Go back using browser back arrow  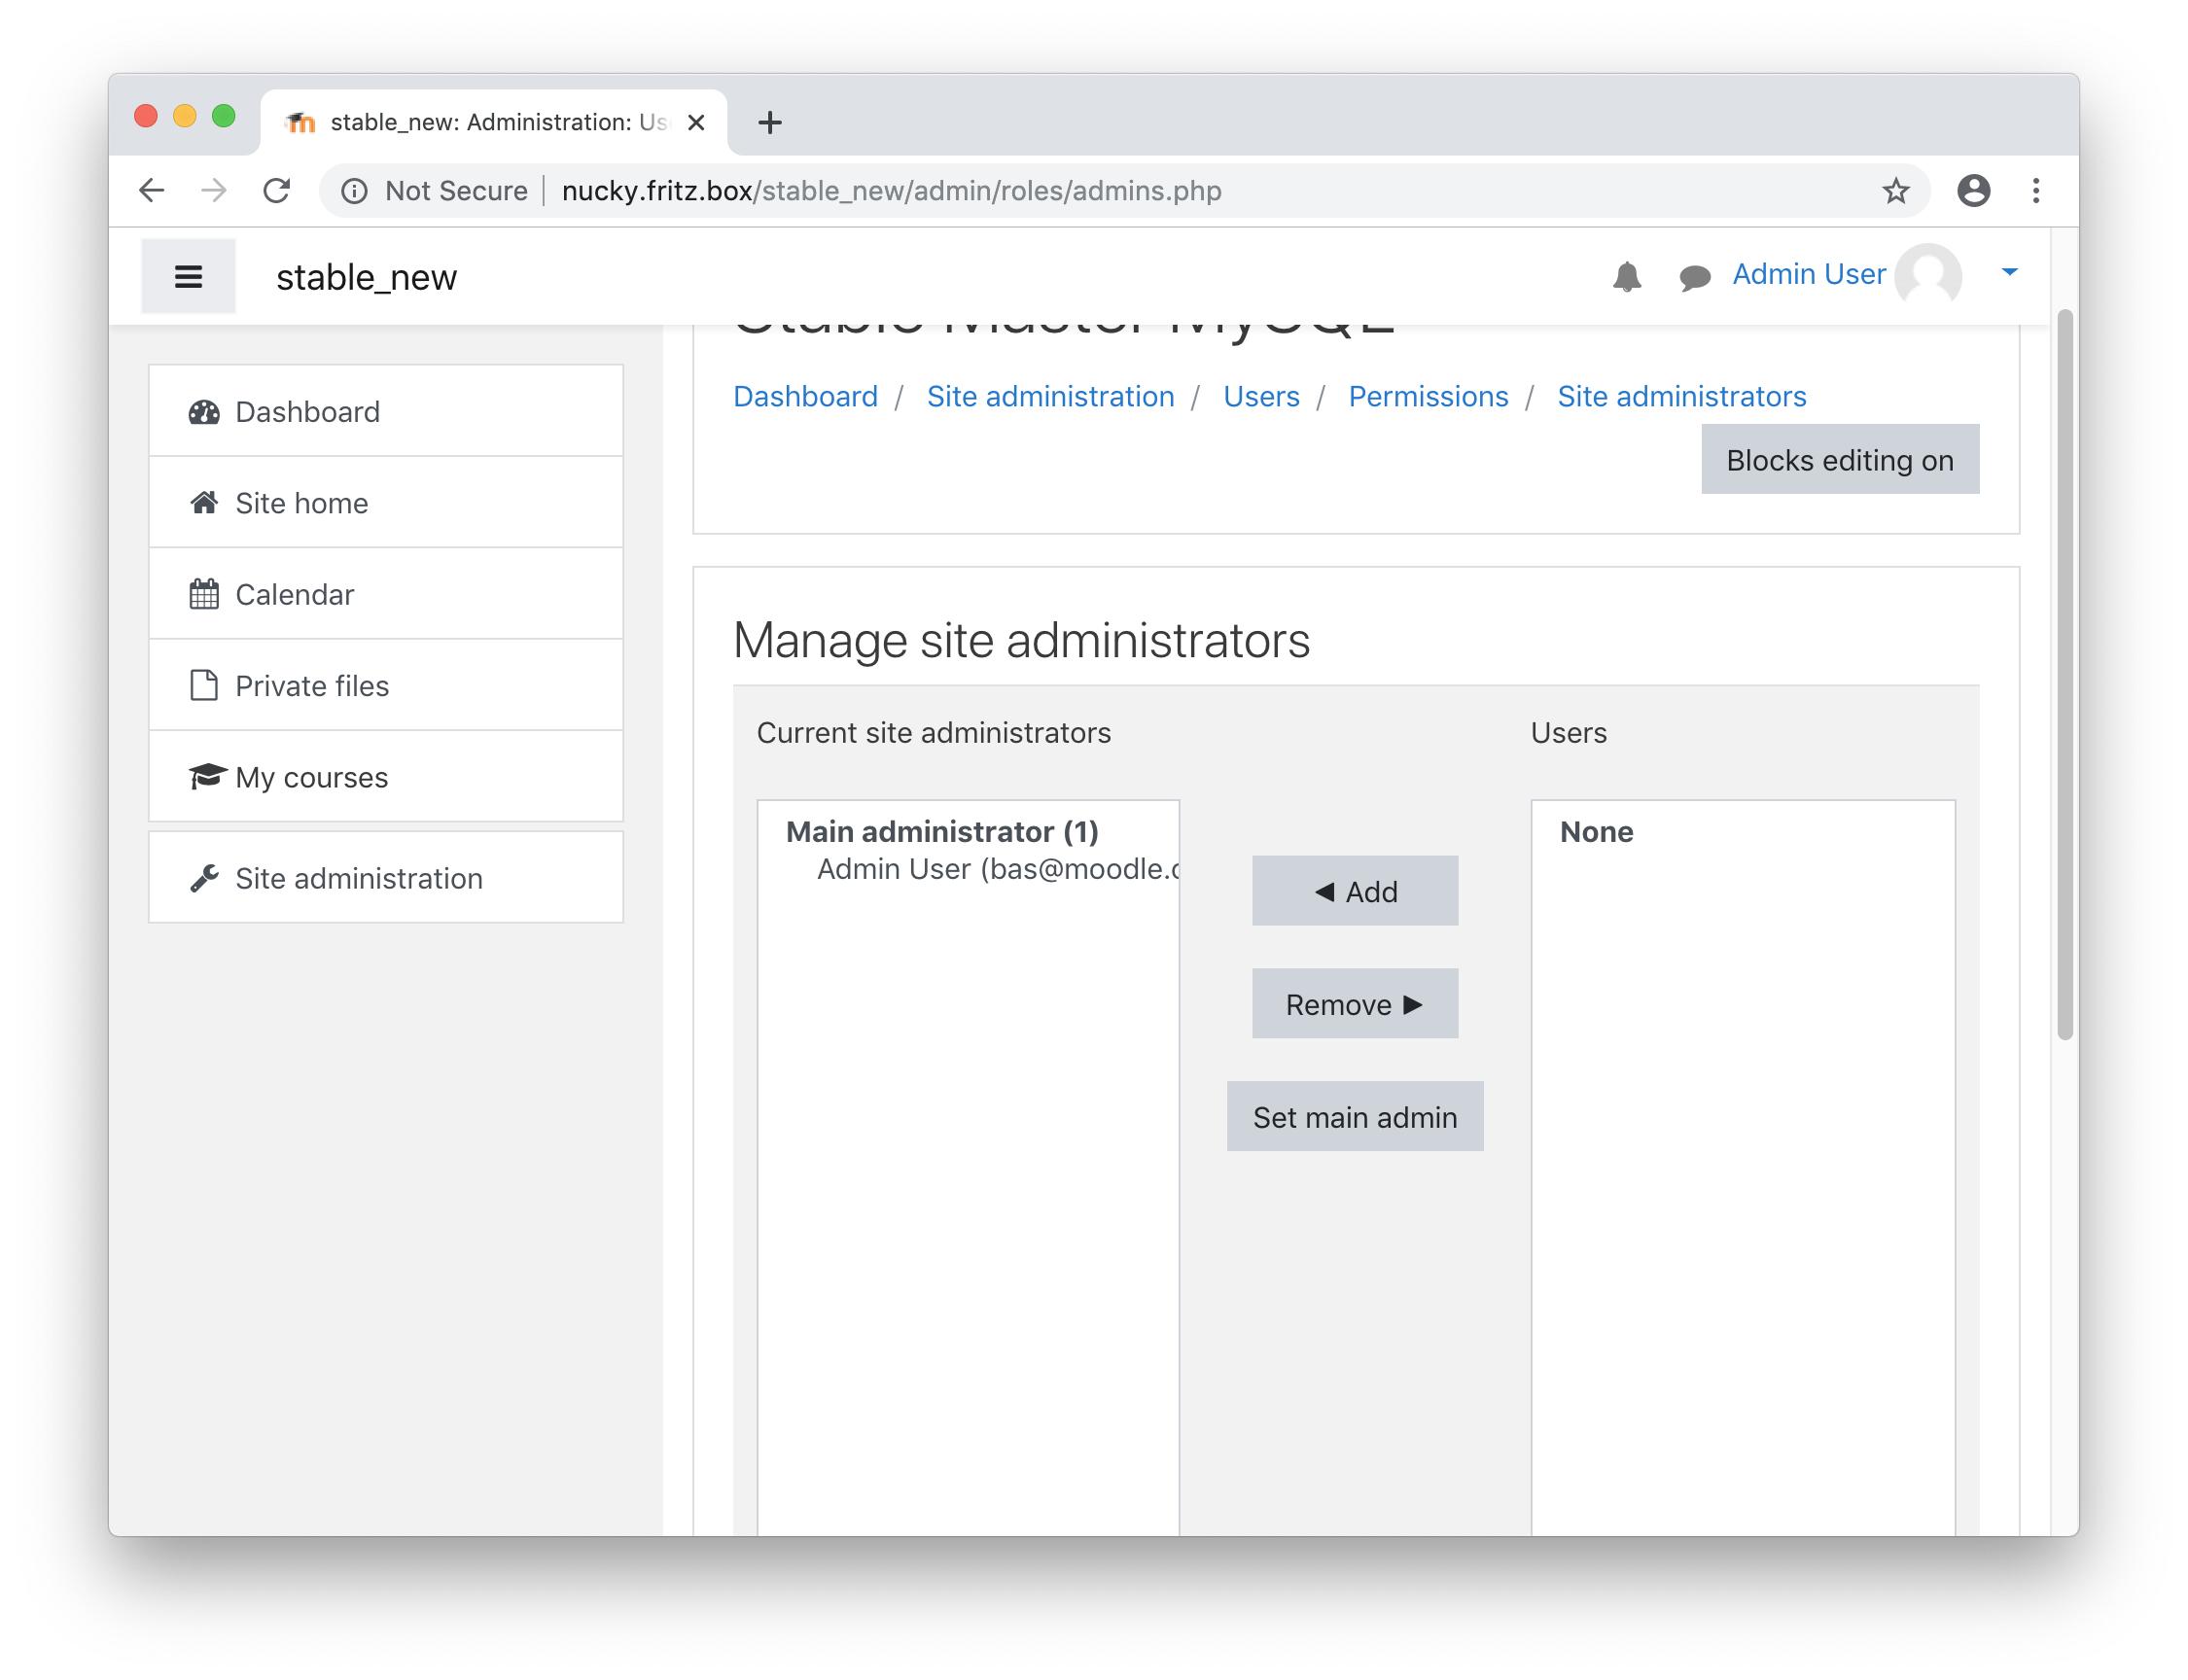point(151,190)
